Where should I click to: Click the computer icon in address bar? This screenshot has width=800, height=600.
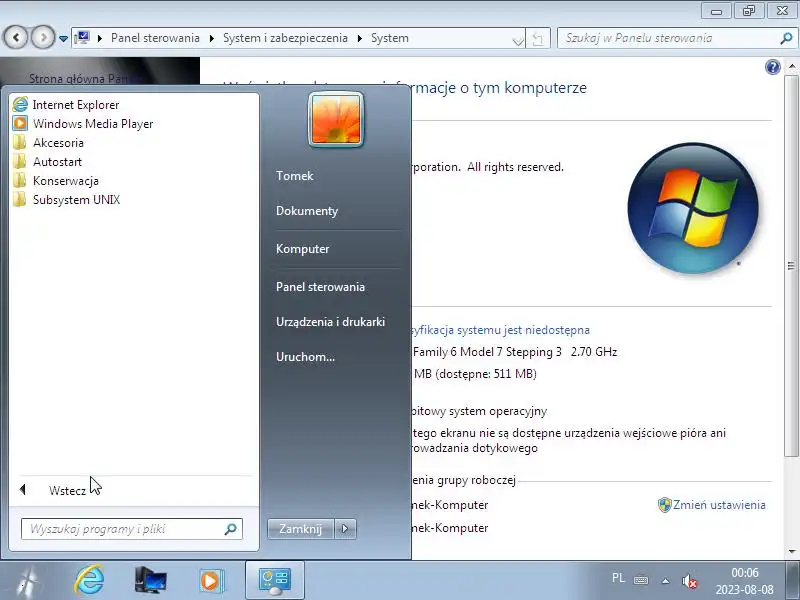point(82,38)
